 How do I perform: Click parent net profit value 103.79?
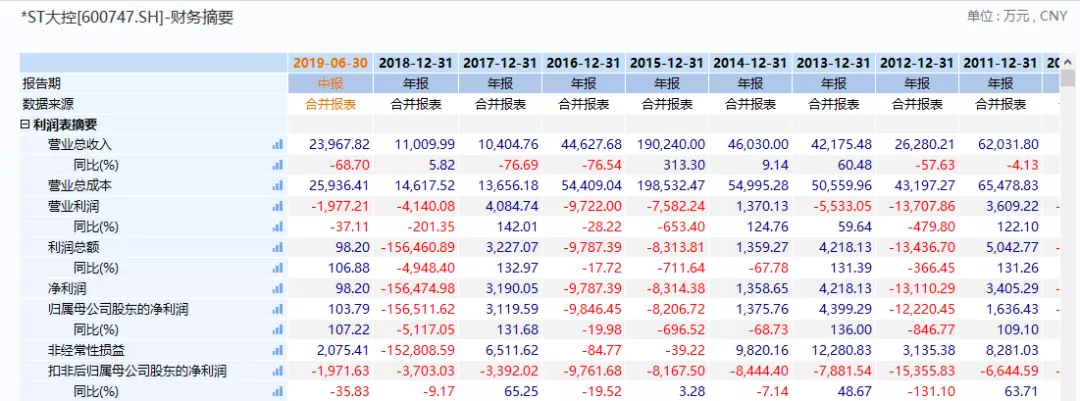352,310
